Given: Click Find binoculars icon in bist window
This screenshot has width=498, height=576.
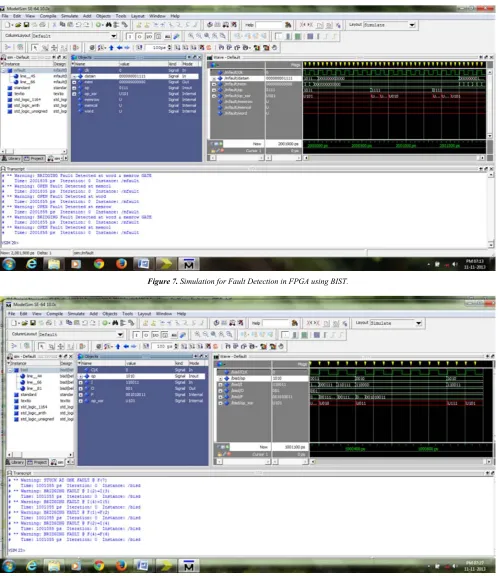Looking at the screenshot, I should point(115,323).
